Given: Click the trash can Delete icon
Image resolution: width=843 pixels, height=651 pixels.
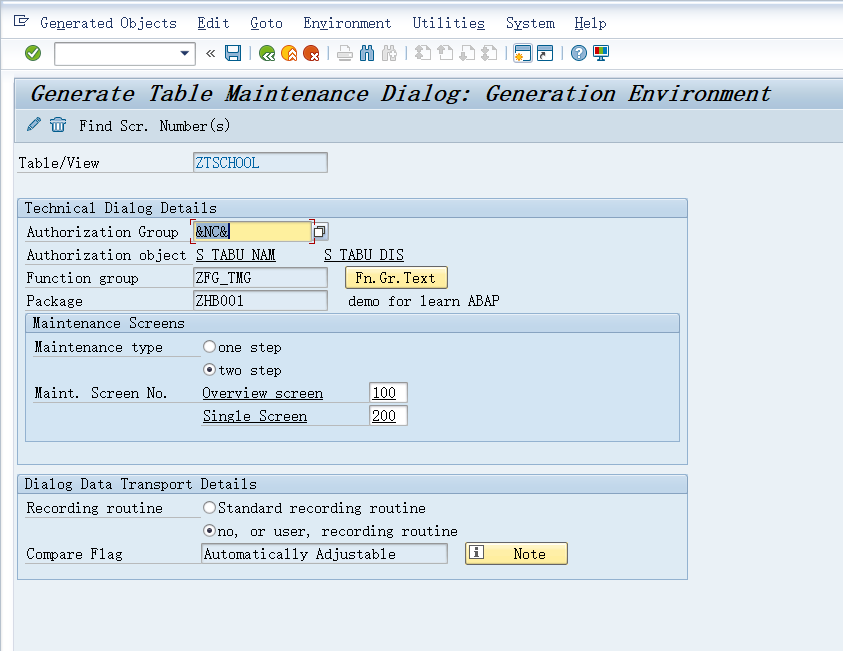Looking at the screenshot, I should point(58,125).
